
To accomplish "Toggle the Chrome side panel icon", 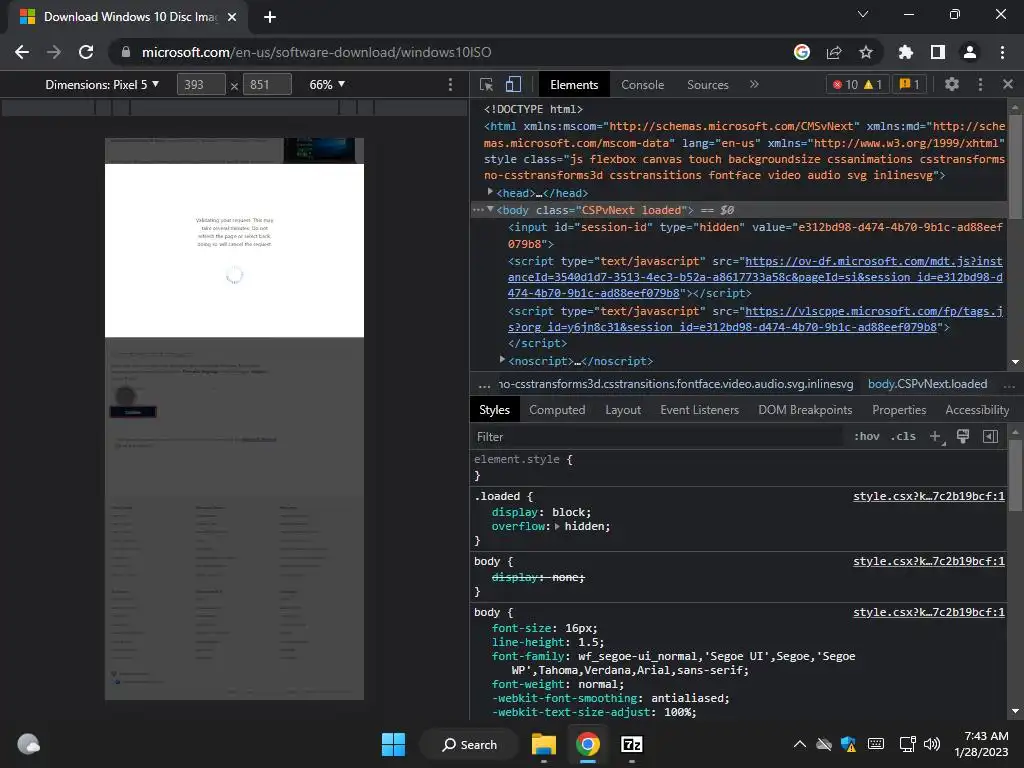I will click(938, 52).
